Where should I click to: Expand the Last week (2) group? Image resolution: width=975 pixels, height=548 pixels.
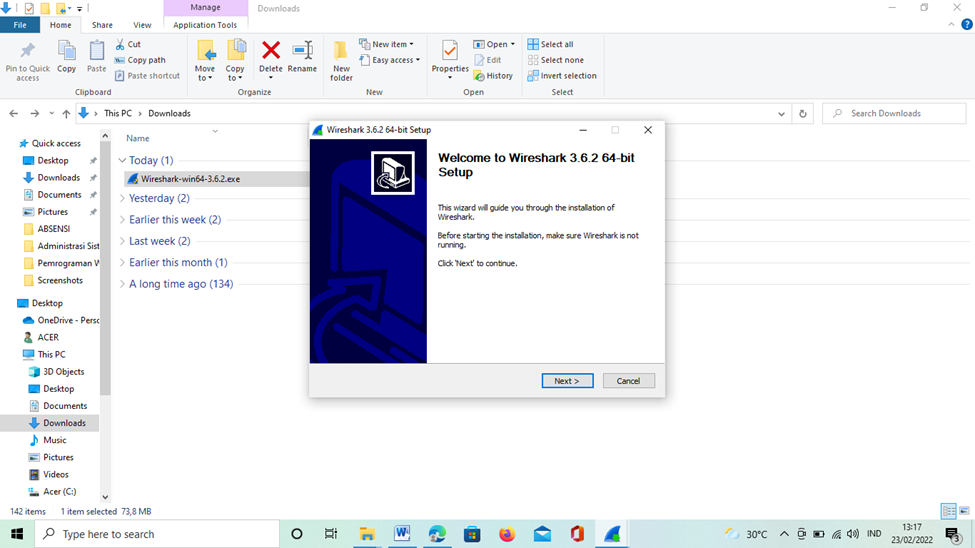point(122,241)
